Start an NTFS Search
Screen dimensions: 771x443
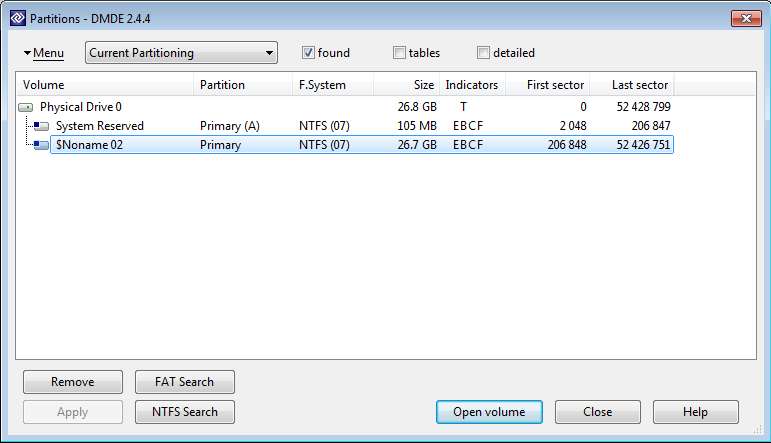[184, 412]
